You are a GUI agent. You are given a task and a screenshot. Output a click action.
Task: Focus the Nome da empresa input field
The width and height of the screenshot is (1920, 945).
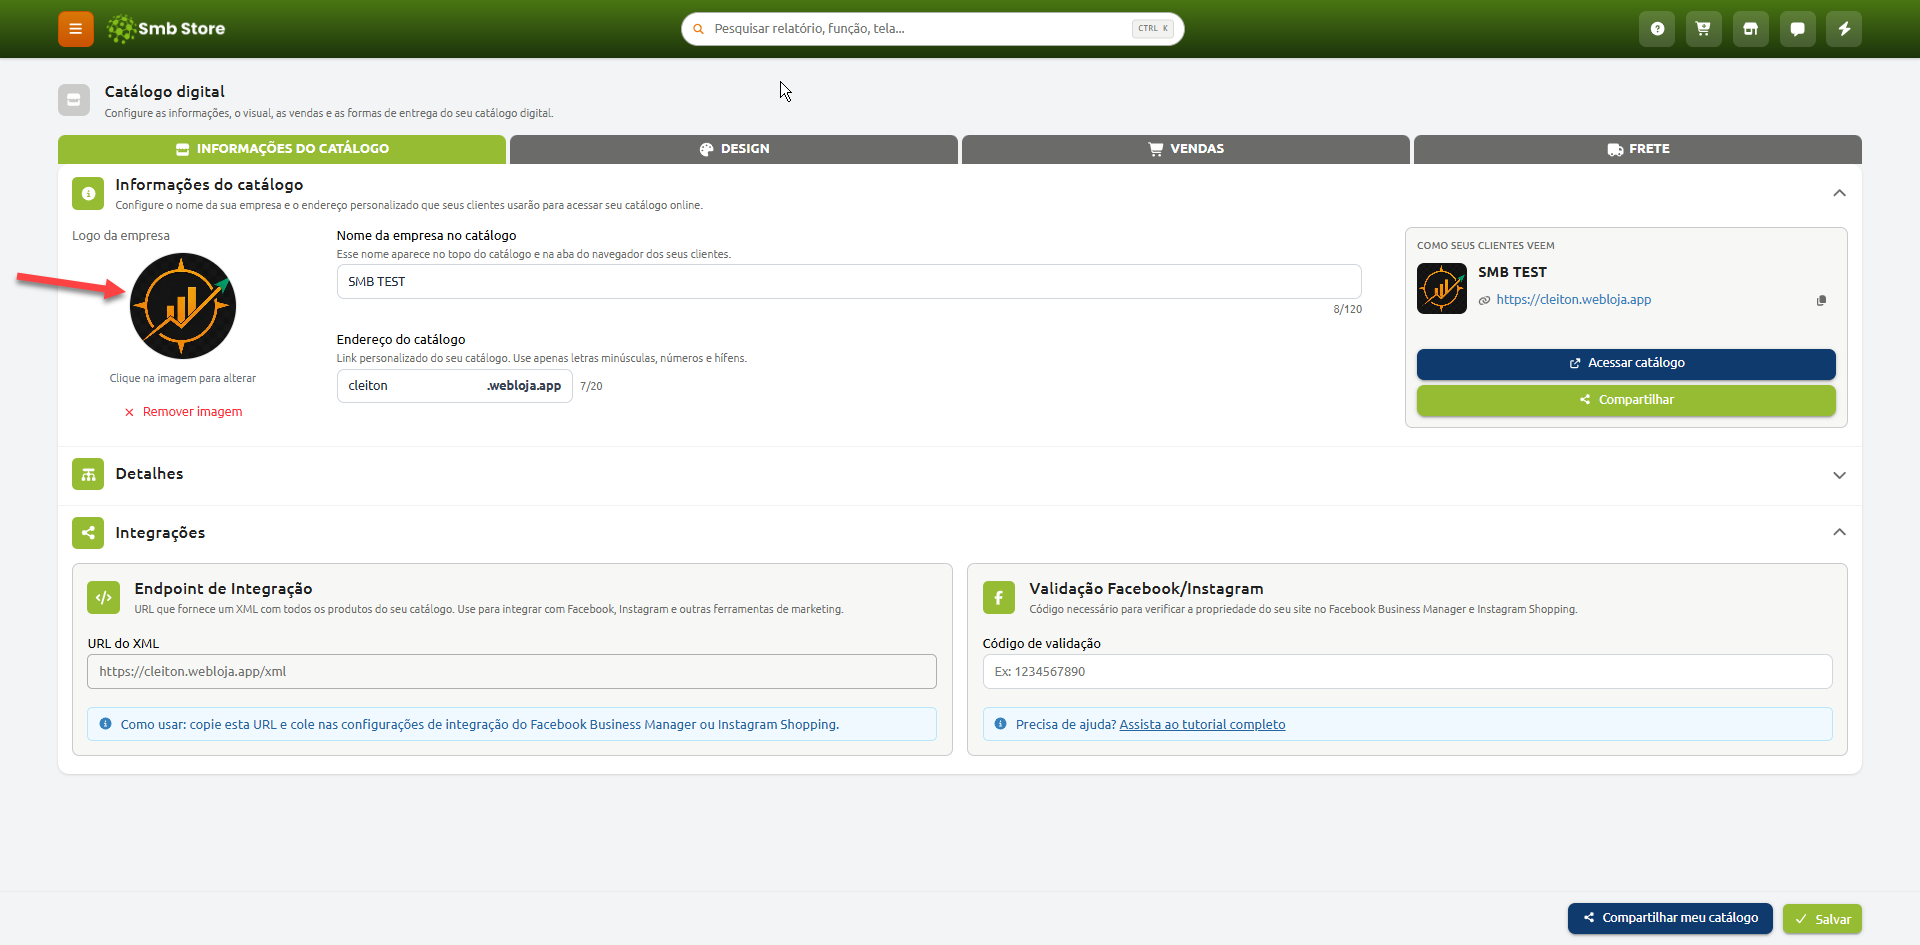[x=849, y=282]
